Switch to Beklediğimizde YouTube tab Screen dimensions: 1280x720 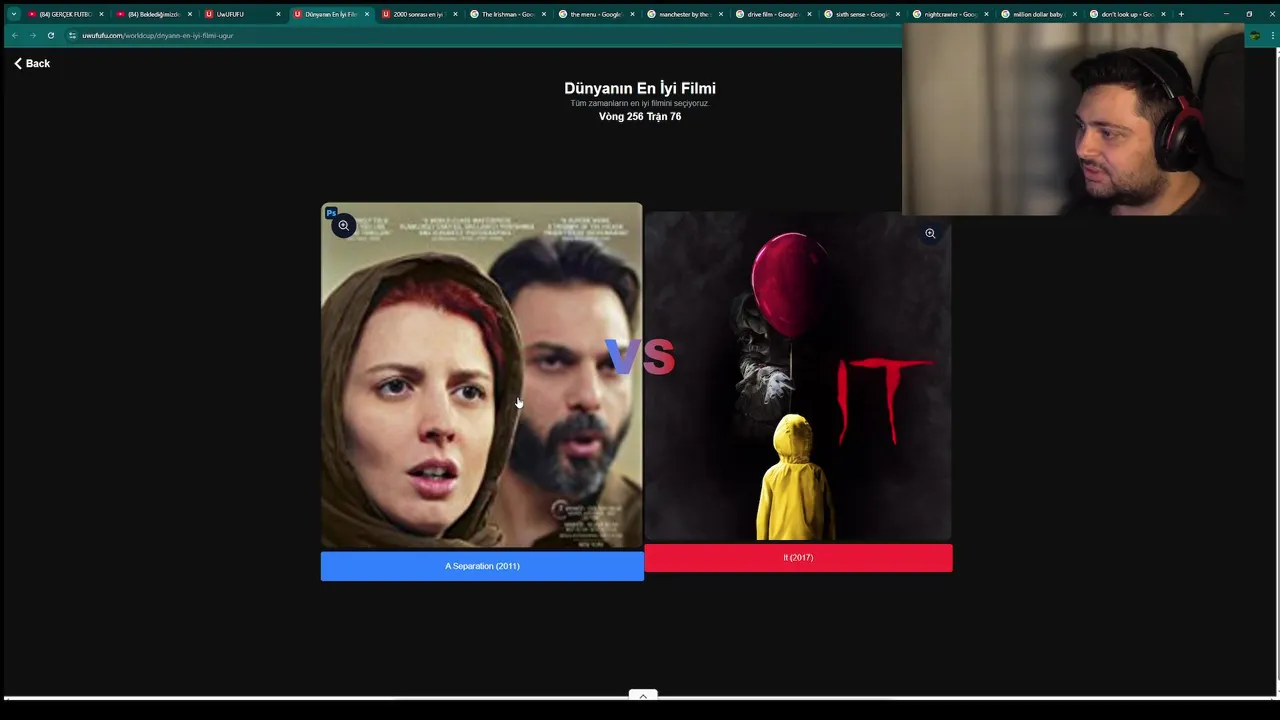pos(153,14)
